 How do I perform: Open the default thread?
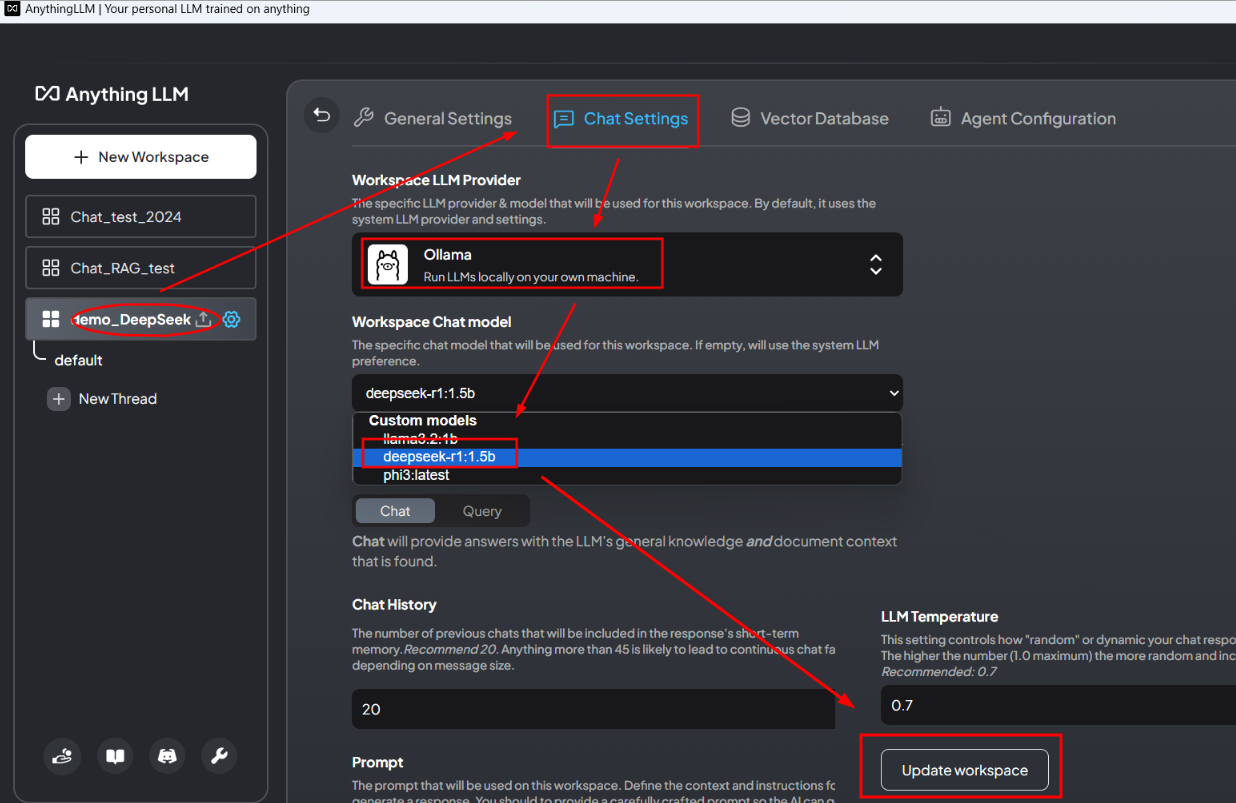point(79,360)
